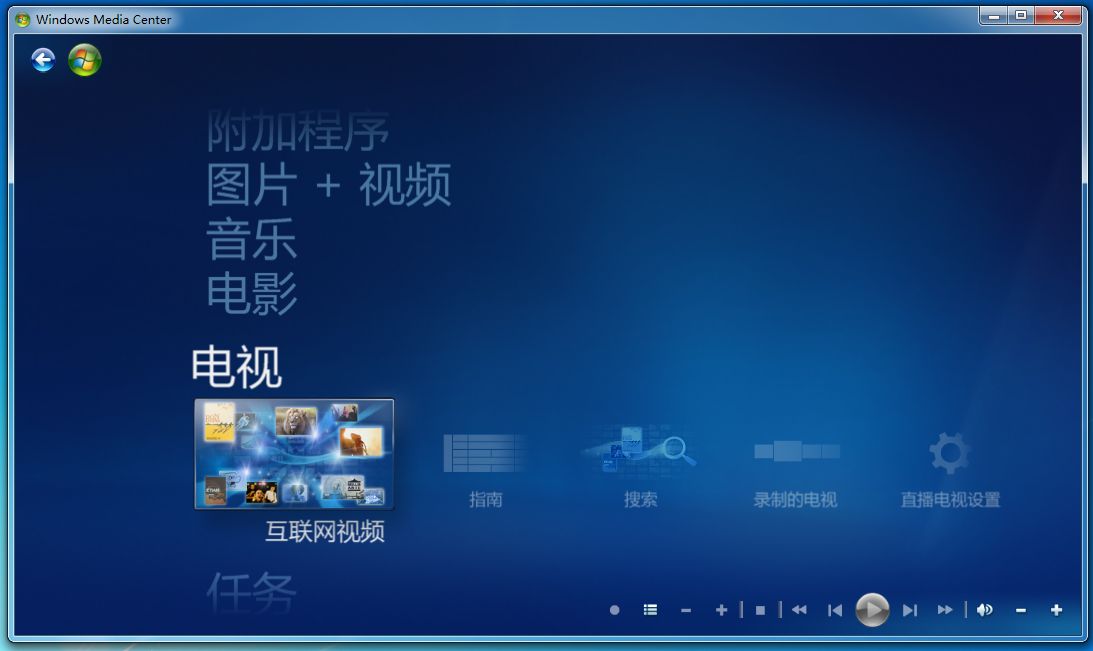Click the 直播电视设置 label text
The height and width of the screenshot is (651, 1093).
pyautogui.click(x=950, y=500)
